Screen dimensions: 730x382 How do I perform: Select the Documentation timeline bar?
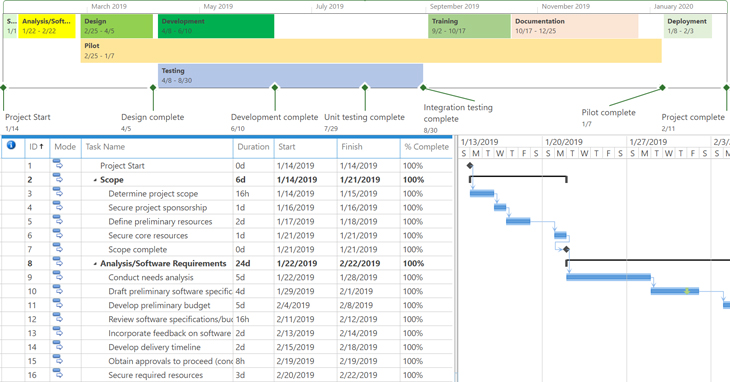[x=575, y=27]
